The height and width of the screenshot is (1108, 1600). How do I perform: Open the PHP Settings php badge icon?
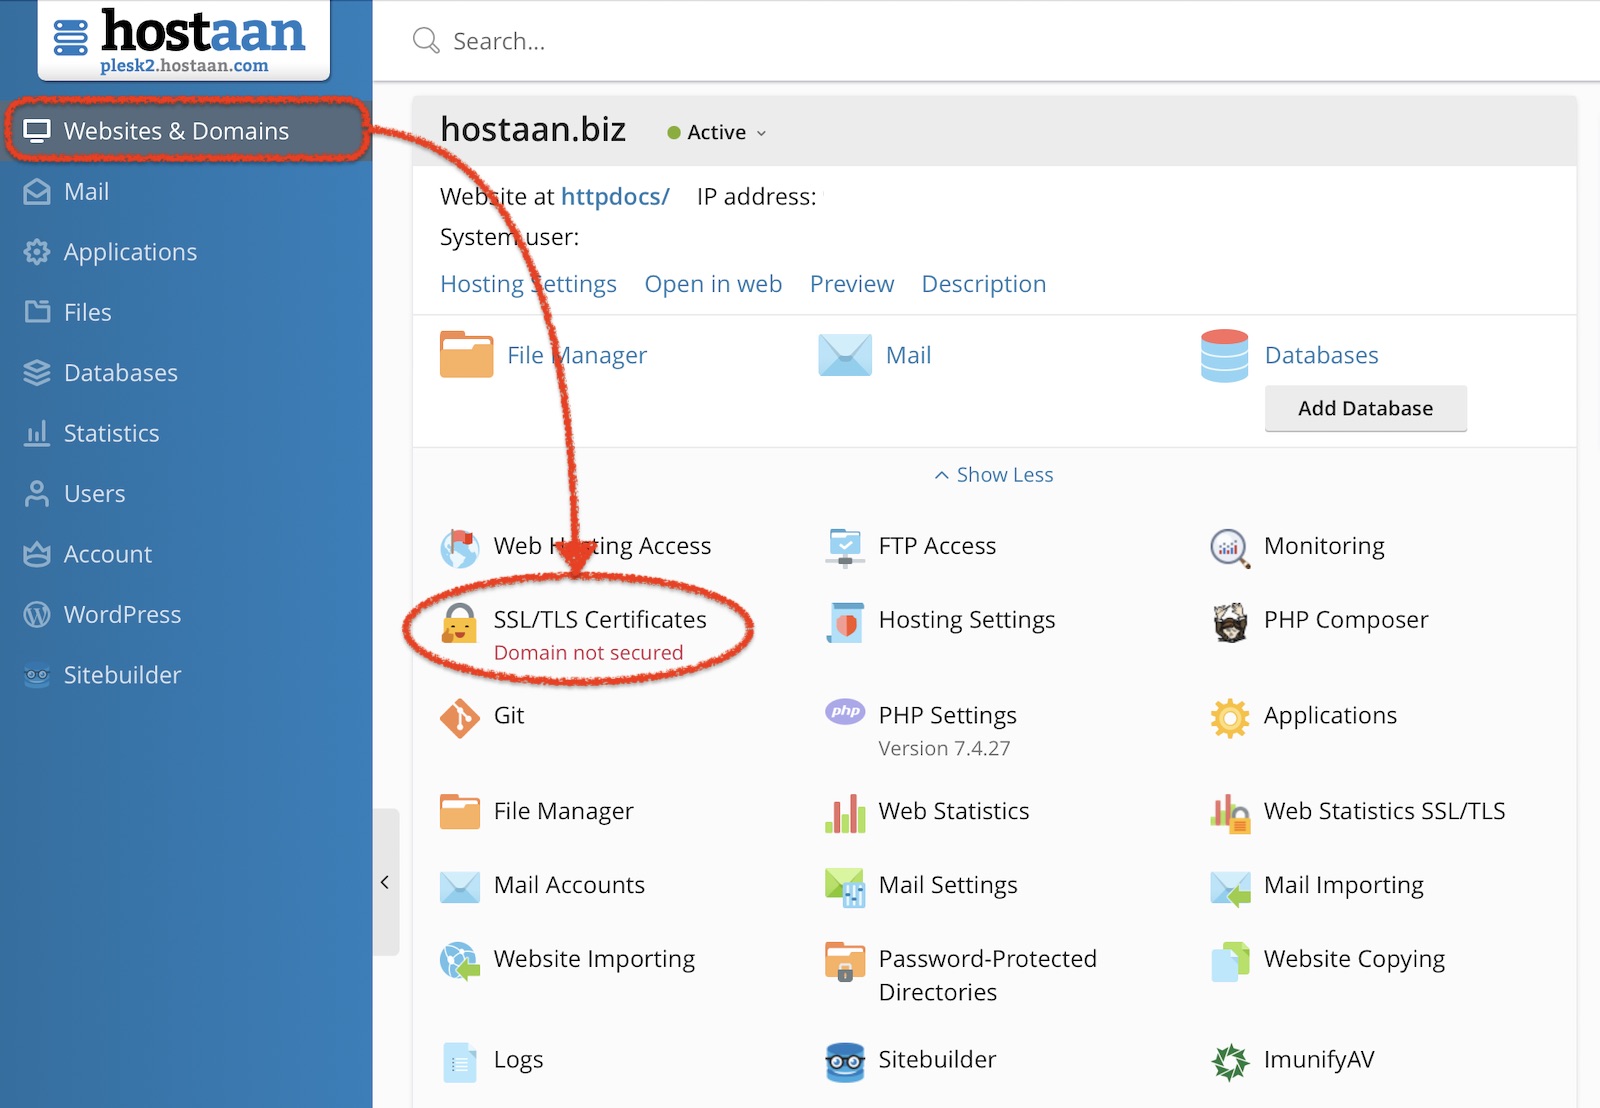coord(845,711)
